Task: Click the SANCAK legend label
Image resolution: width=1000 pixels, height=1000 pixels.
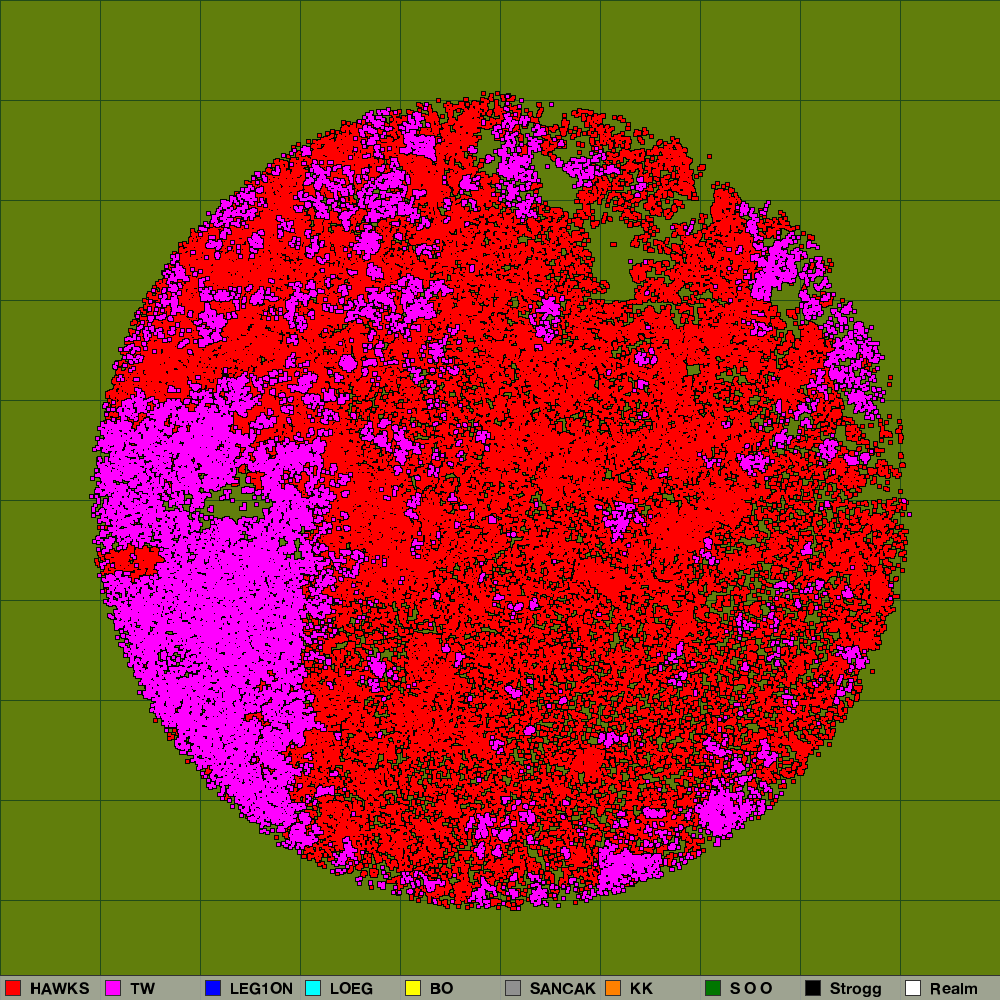Action: point(562,989)
